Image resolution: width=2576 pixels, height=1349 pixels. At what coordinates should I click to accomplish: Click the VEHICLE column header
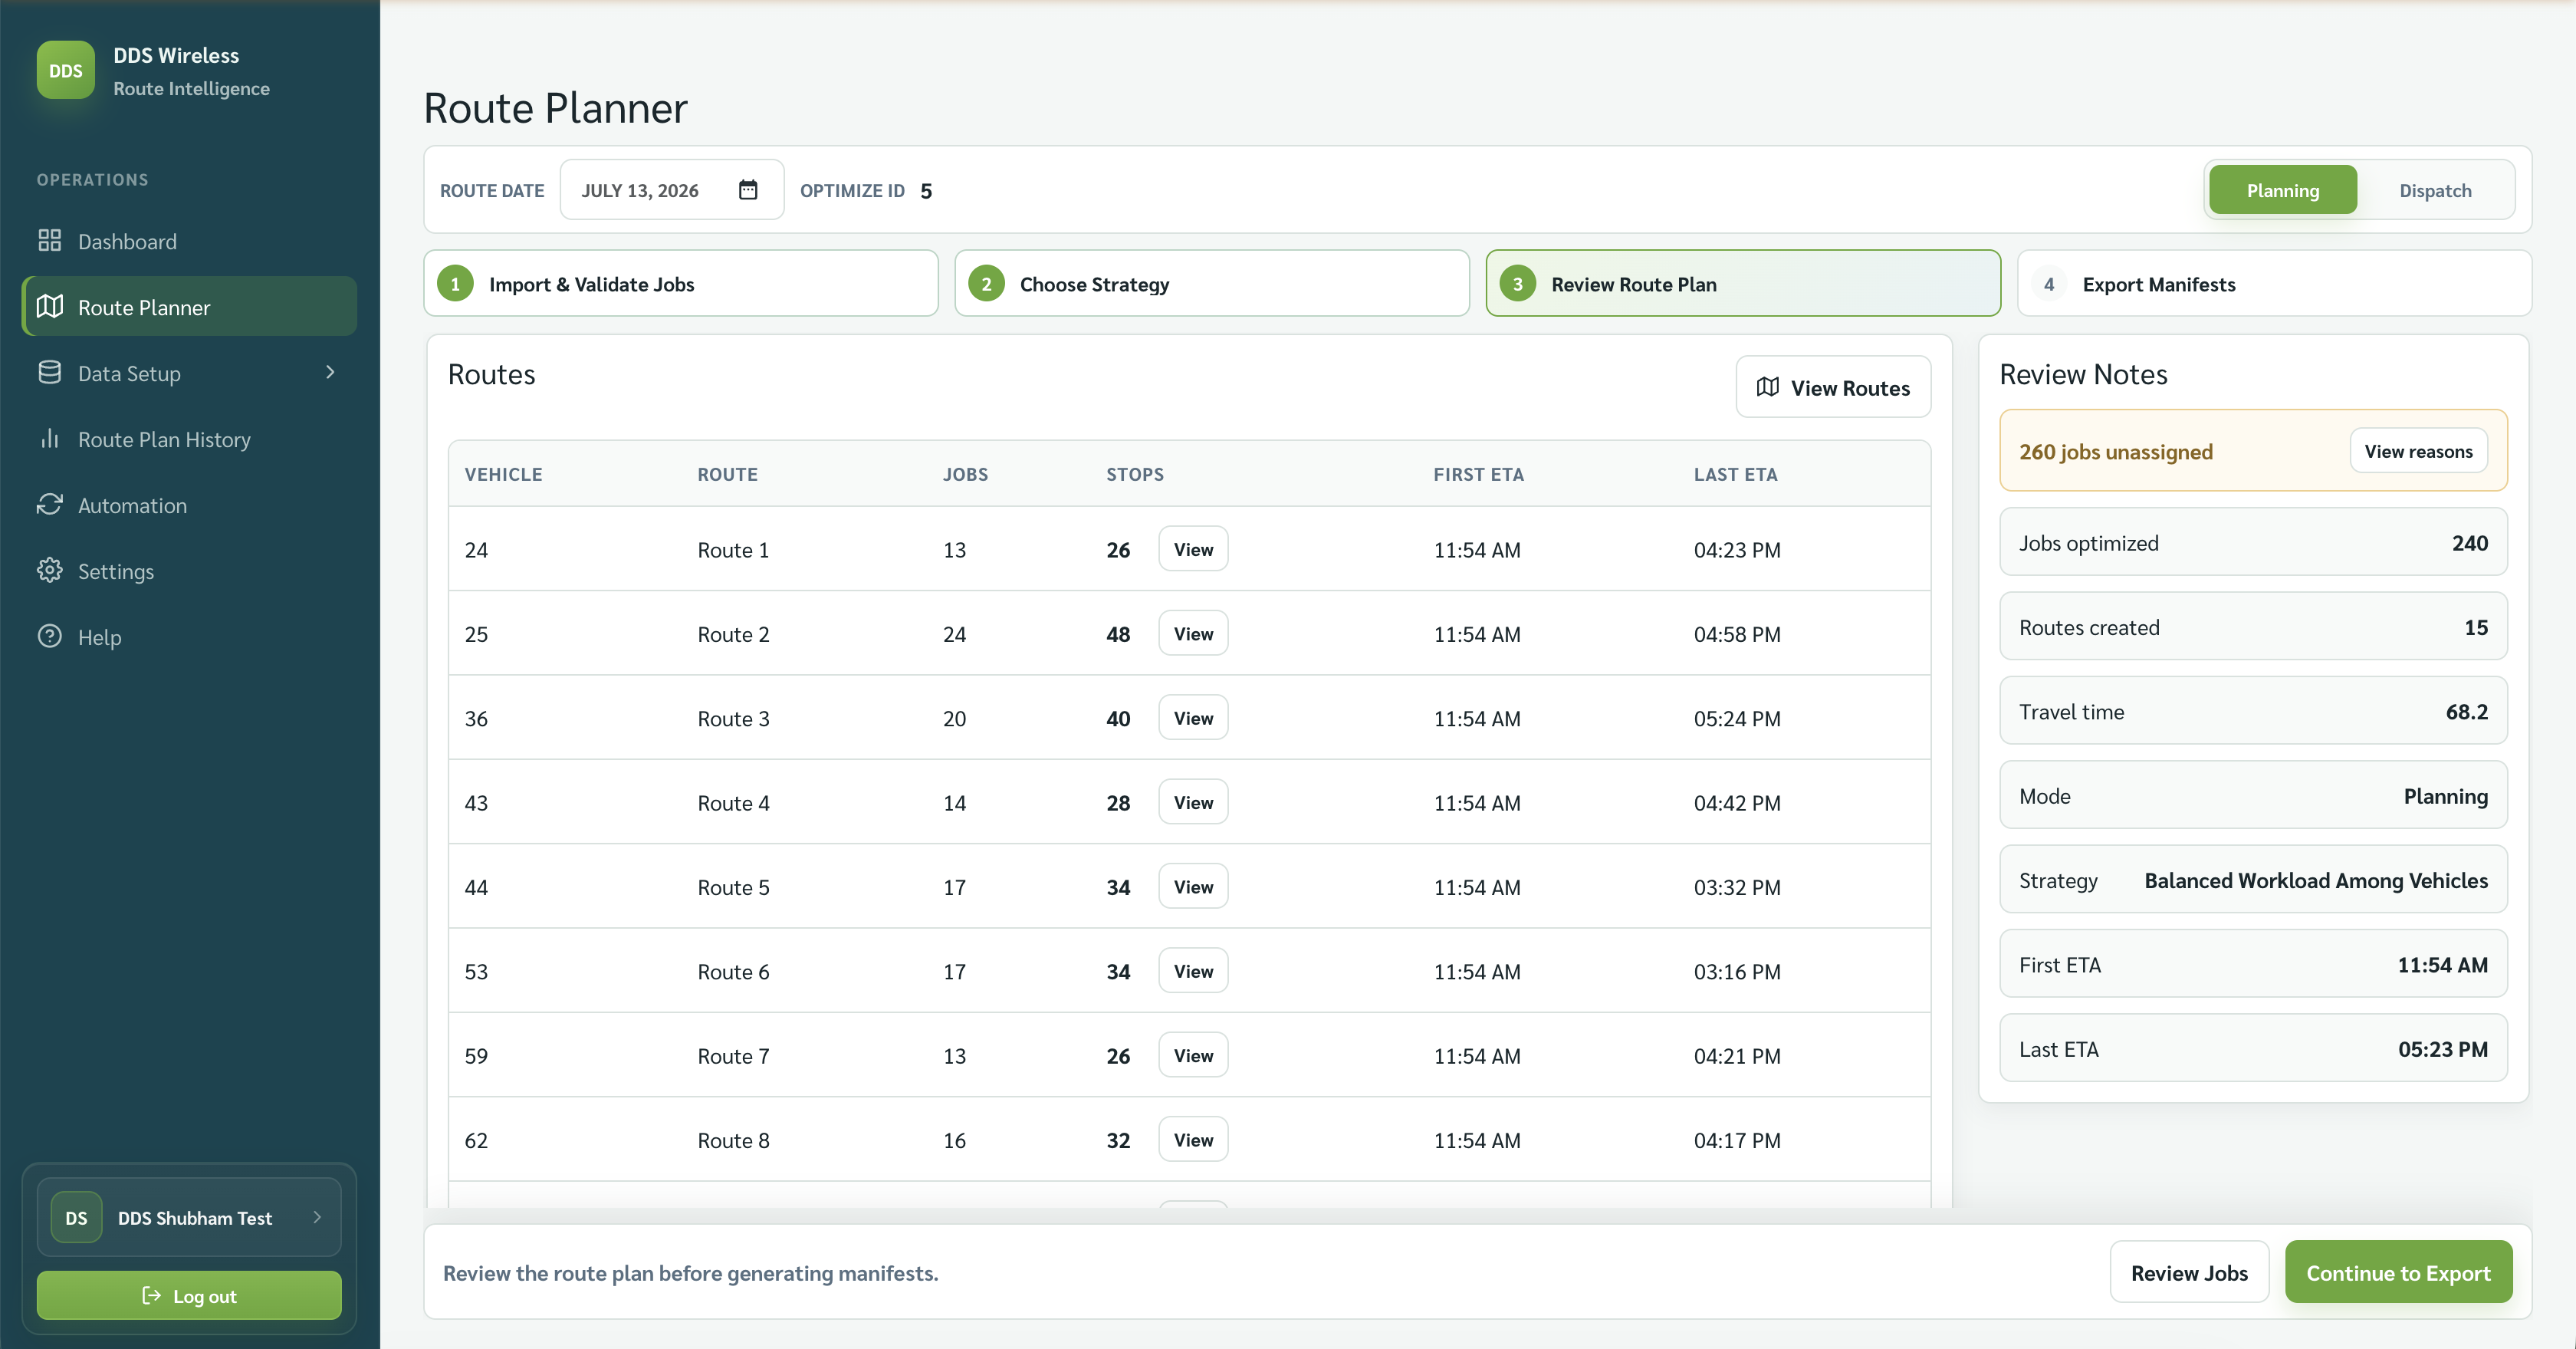click(x=503, y=474)
